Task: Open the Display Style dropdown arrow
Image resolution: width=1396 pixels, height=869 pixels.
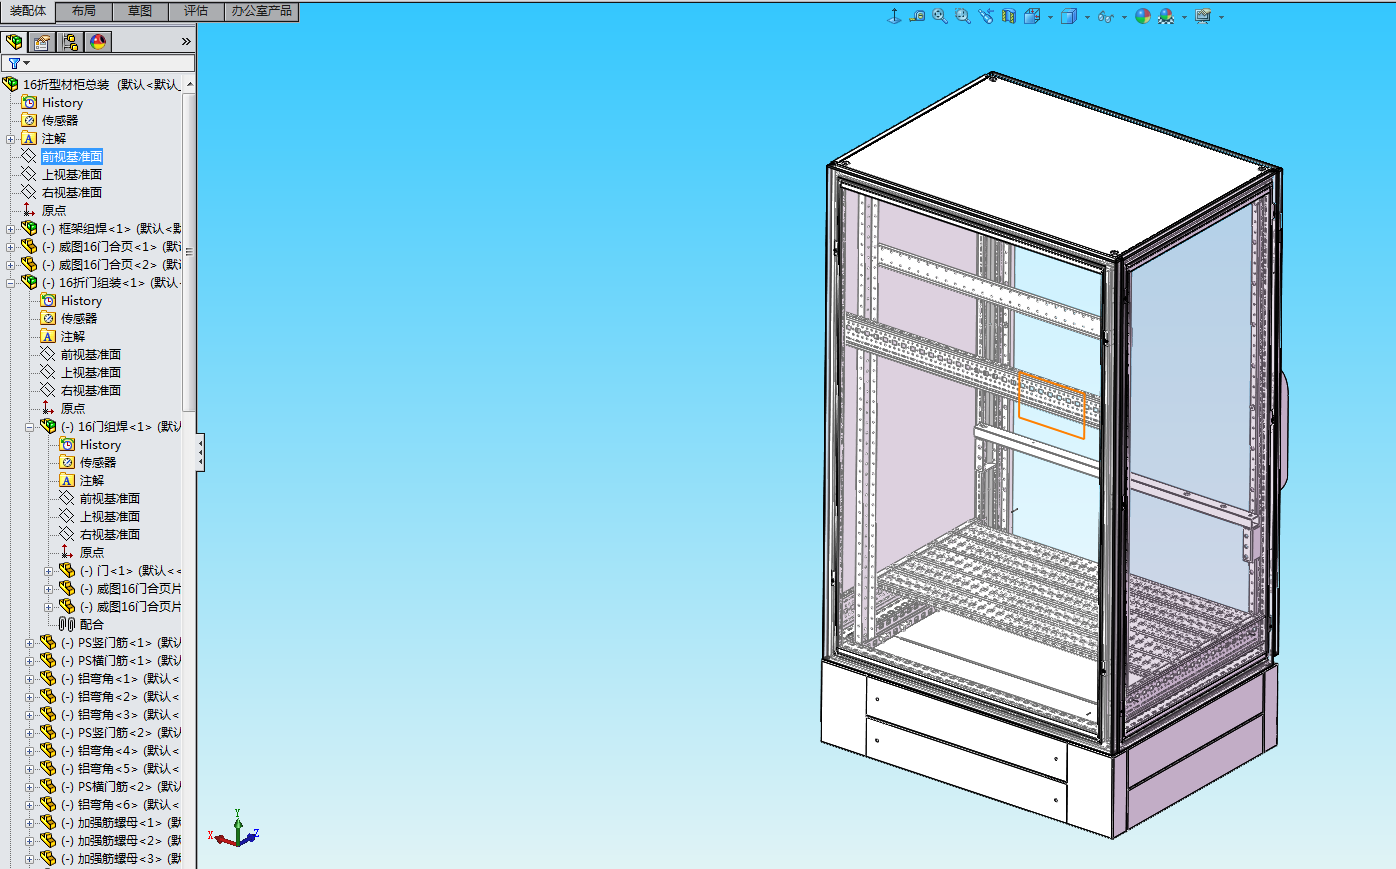Action: coord(1086,17)
